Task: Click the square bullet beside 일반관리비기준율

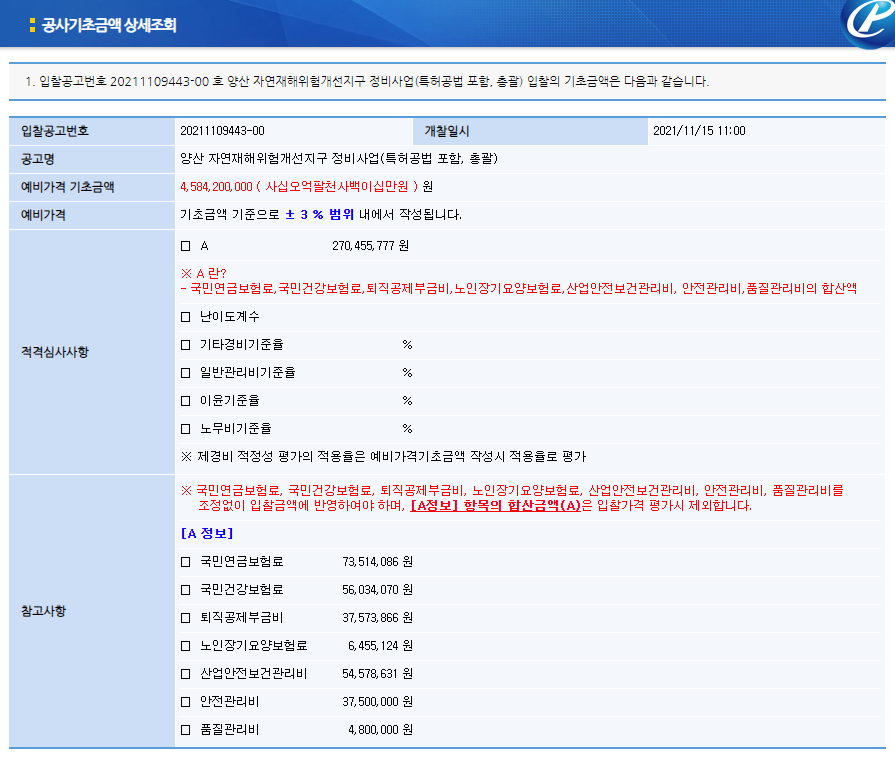Action: pos(186,373)
